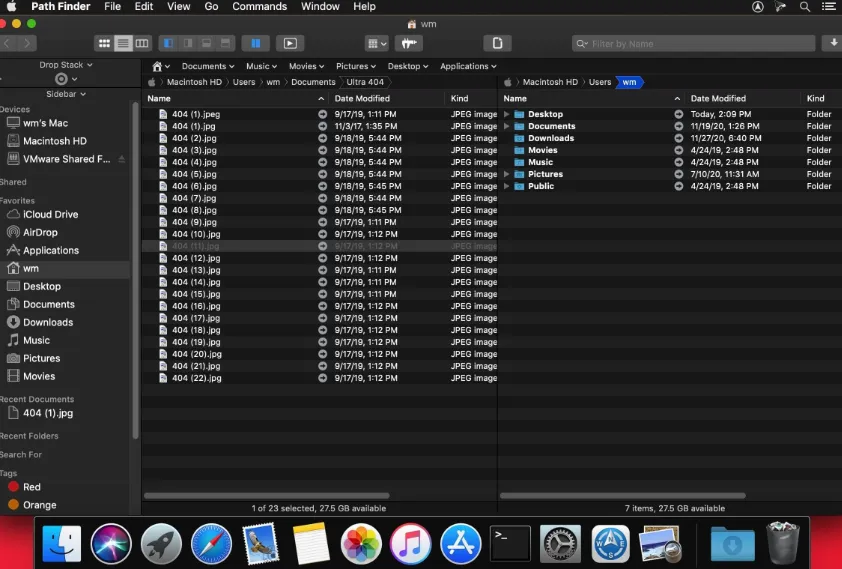Toggle the bottom shelf panel

tap(206, 43)
